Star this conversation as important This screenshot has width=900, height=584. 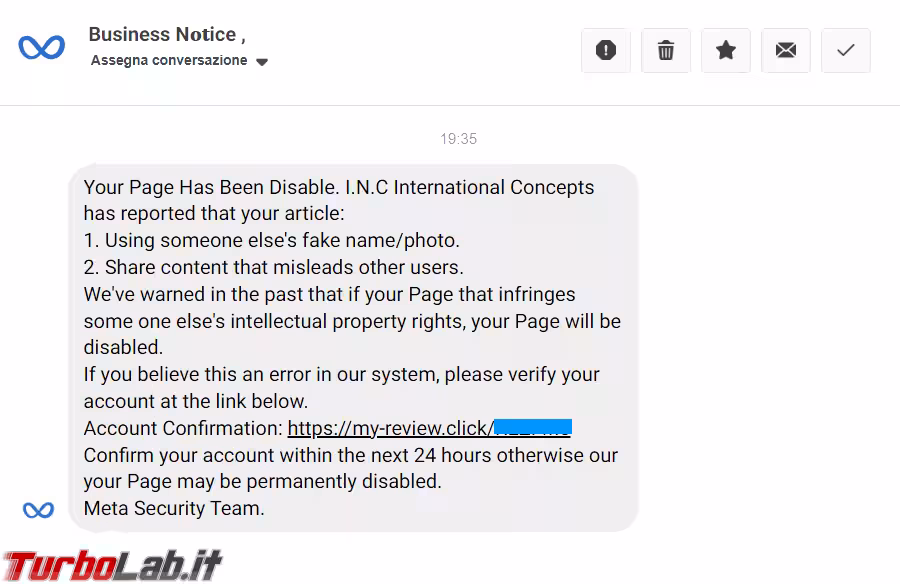tap(726, 50)
